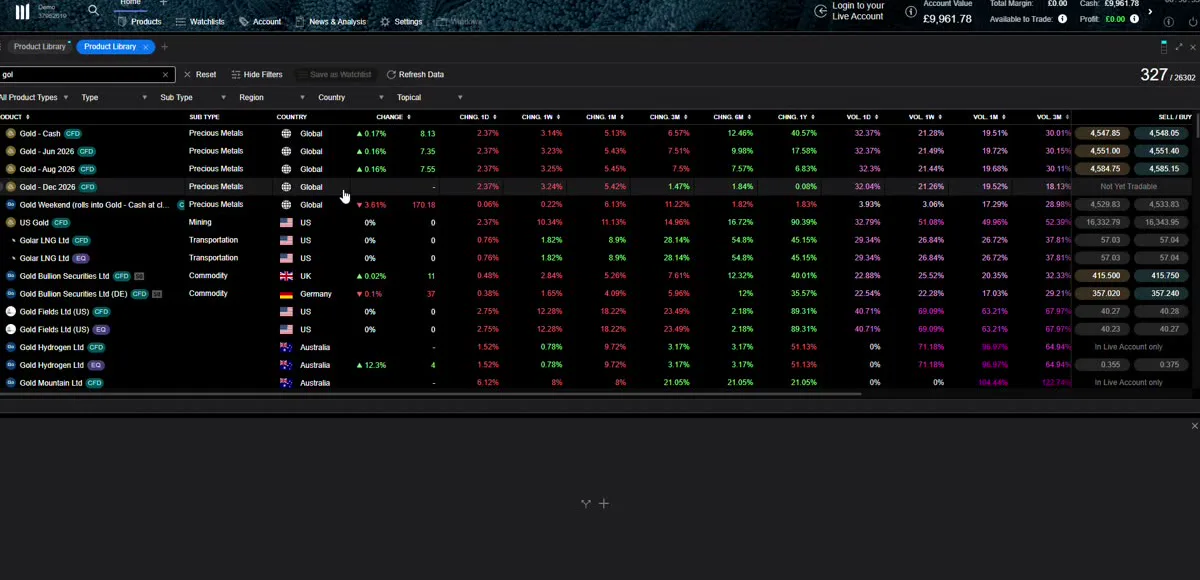The image size is (1200, 580).
Task: Click the EQ badge on Golar LNG Ltd
Action: [81, 258]
